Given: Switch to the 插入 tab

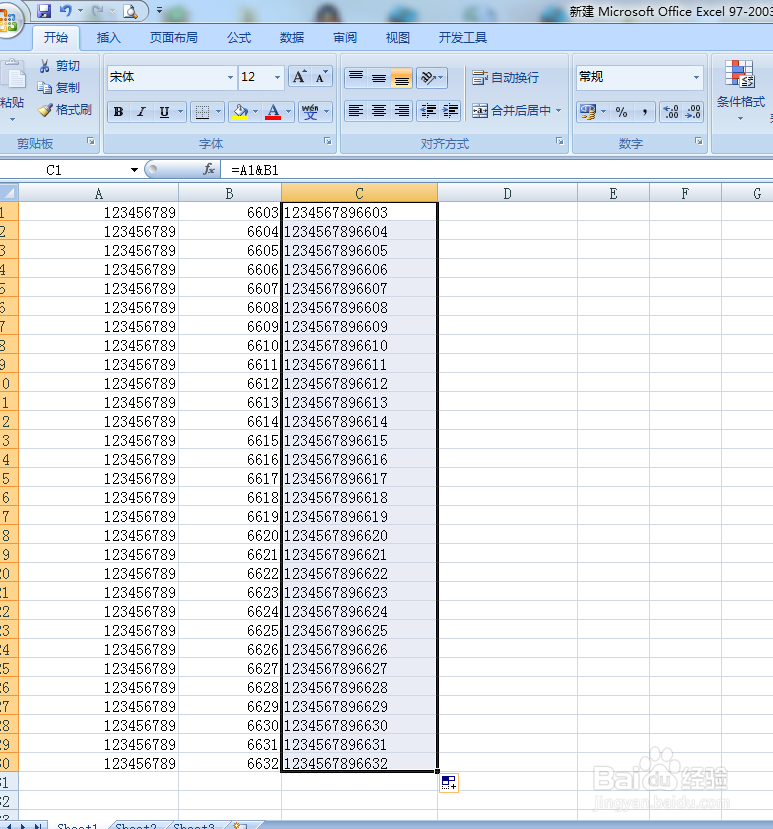Looking at the screenshot, I should pos(109,38).
